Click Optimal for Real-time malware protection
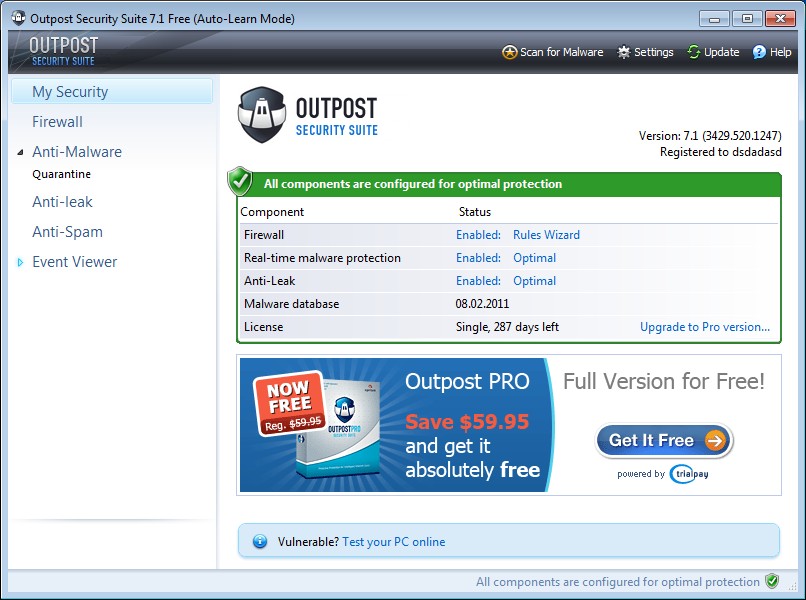 coord(535,258)
